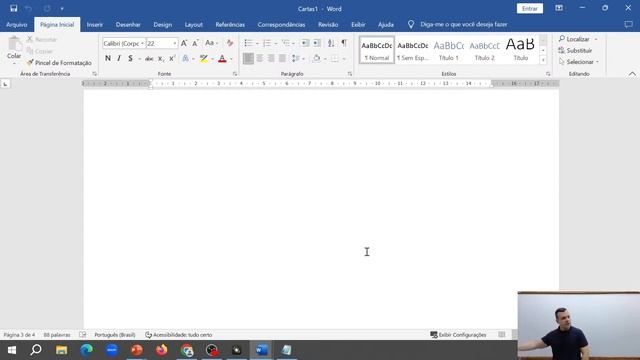Click Localizar to find text

(x=574, y=39)
